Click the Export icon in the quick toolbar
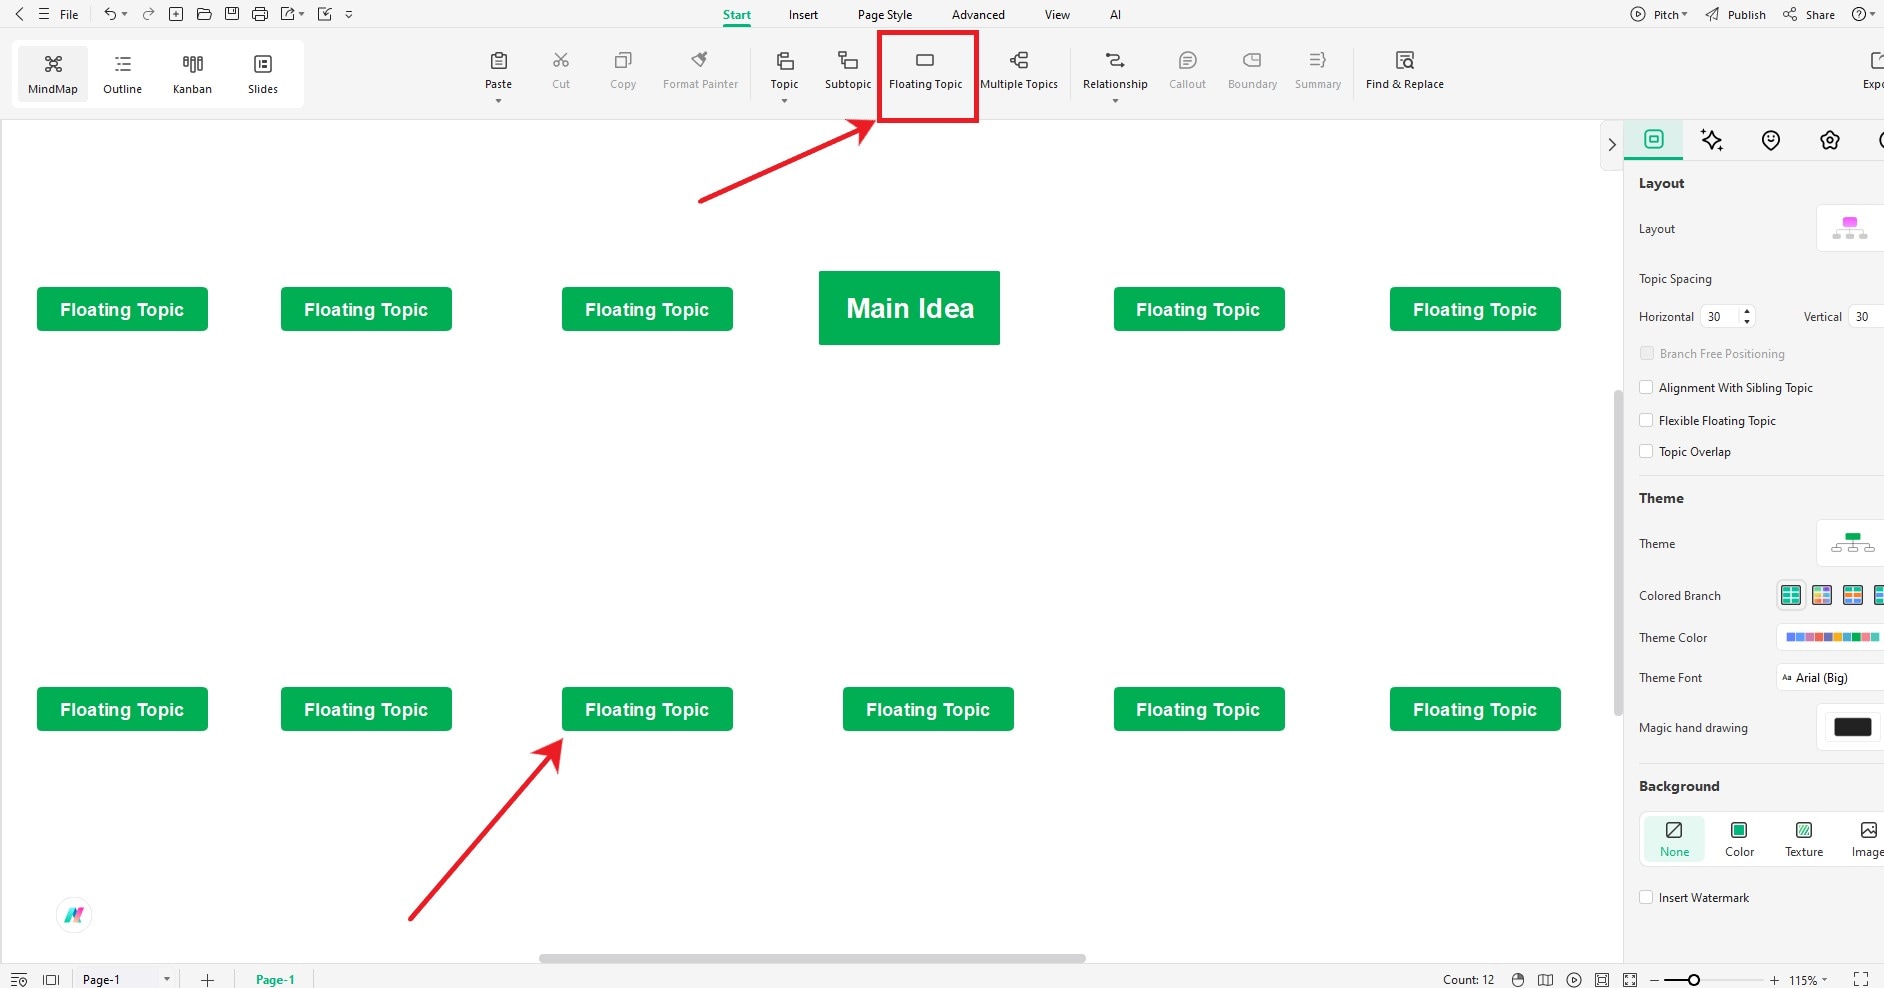The height and width of the screenshot is (988, 1884). 288,14
